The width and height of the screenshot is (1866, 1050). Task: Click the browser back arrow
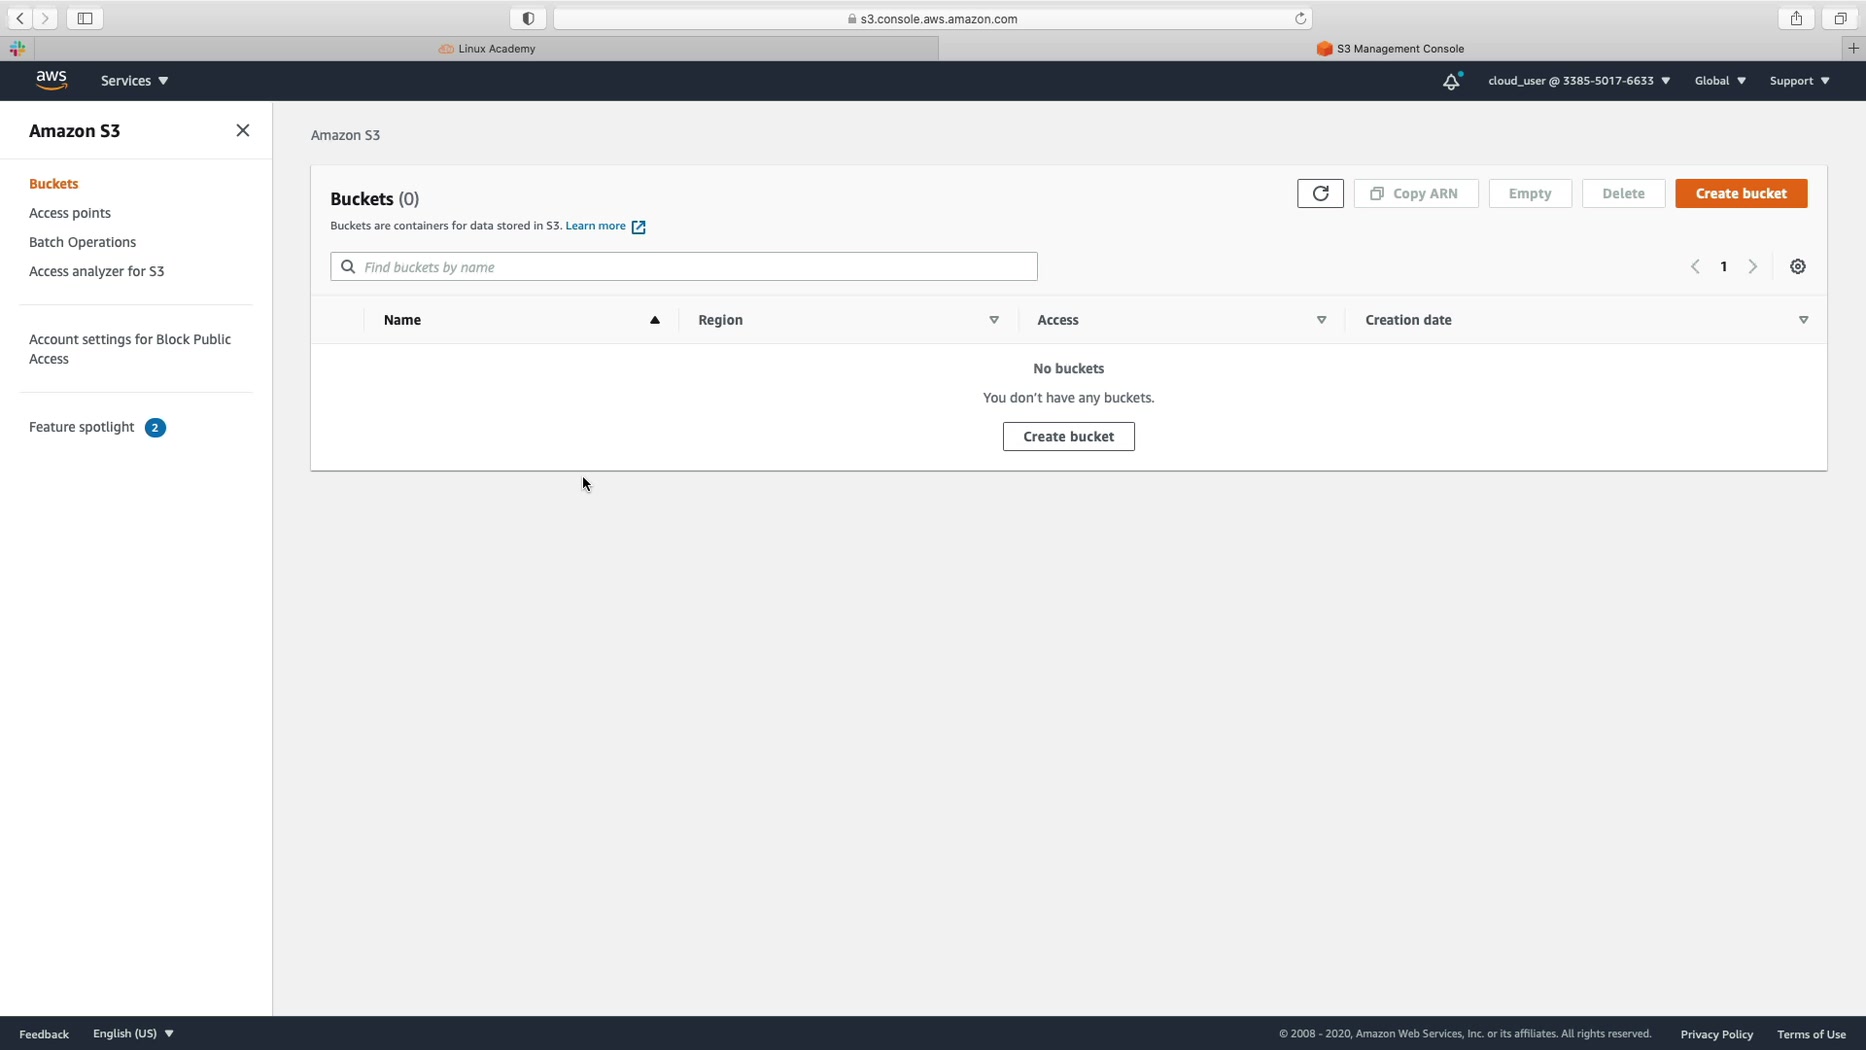(x=20, y=18)
